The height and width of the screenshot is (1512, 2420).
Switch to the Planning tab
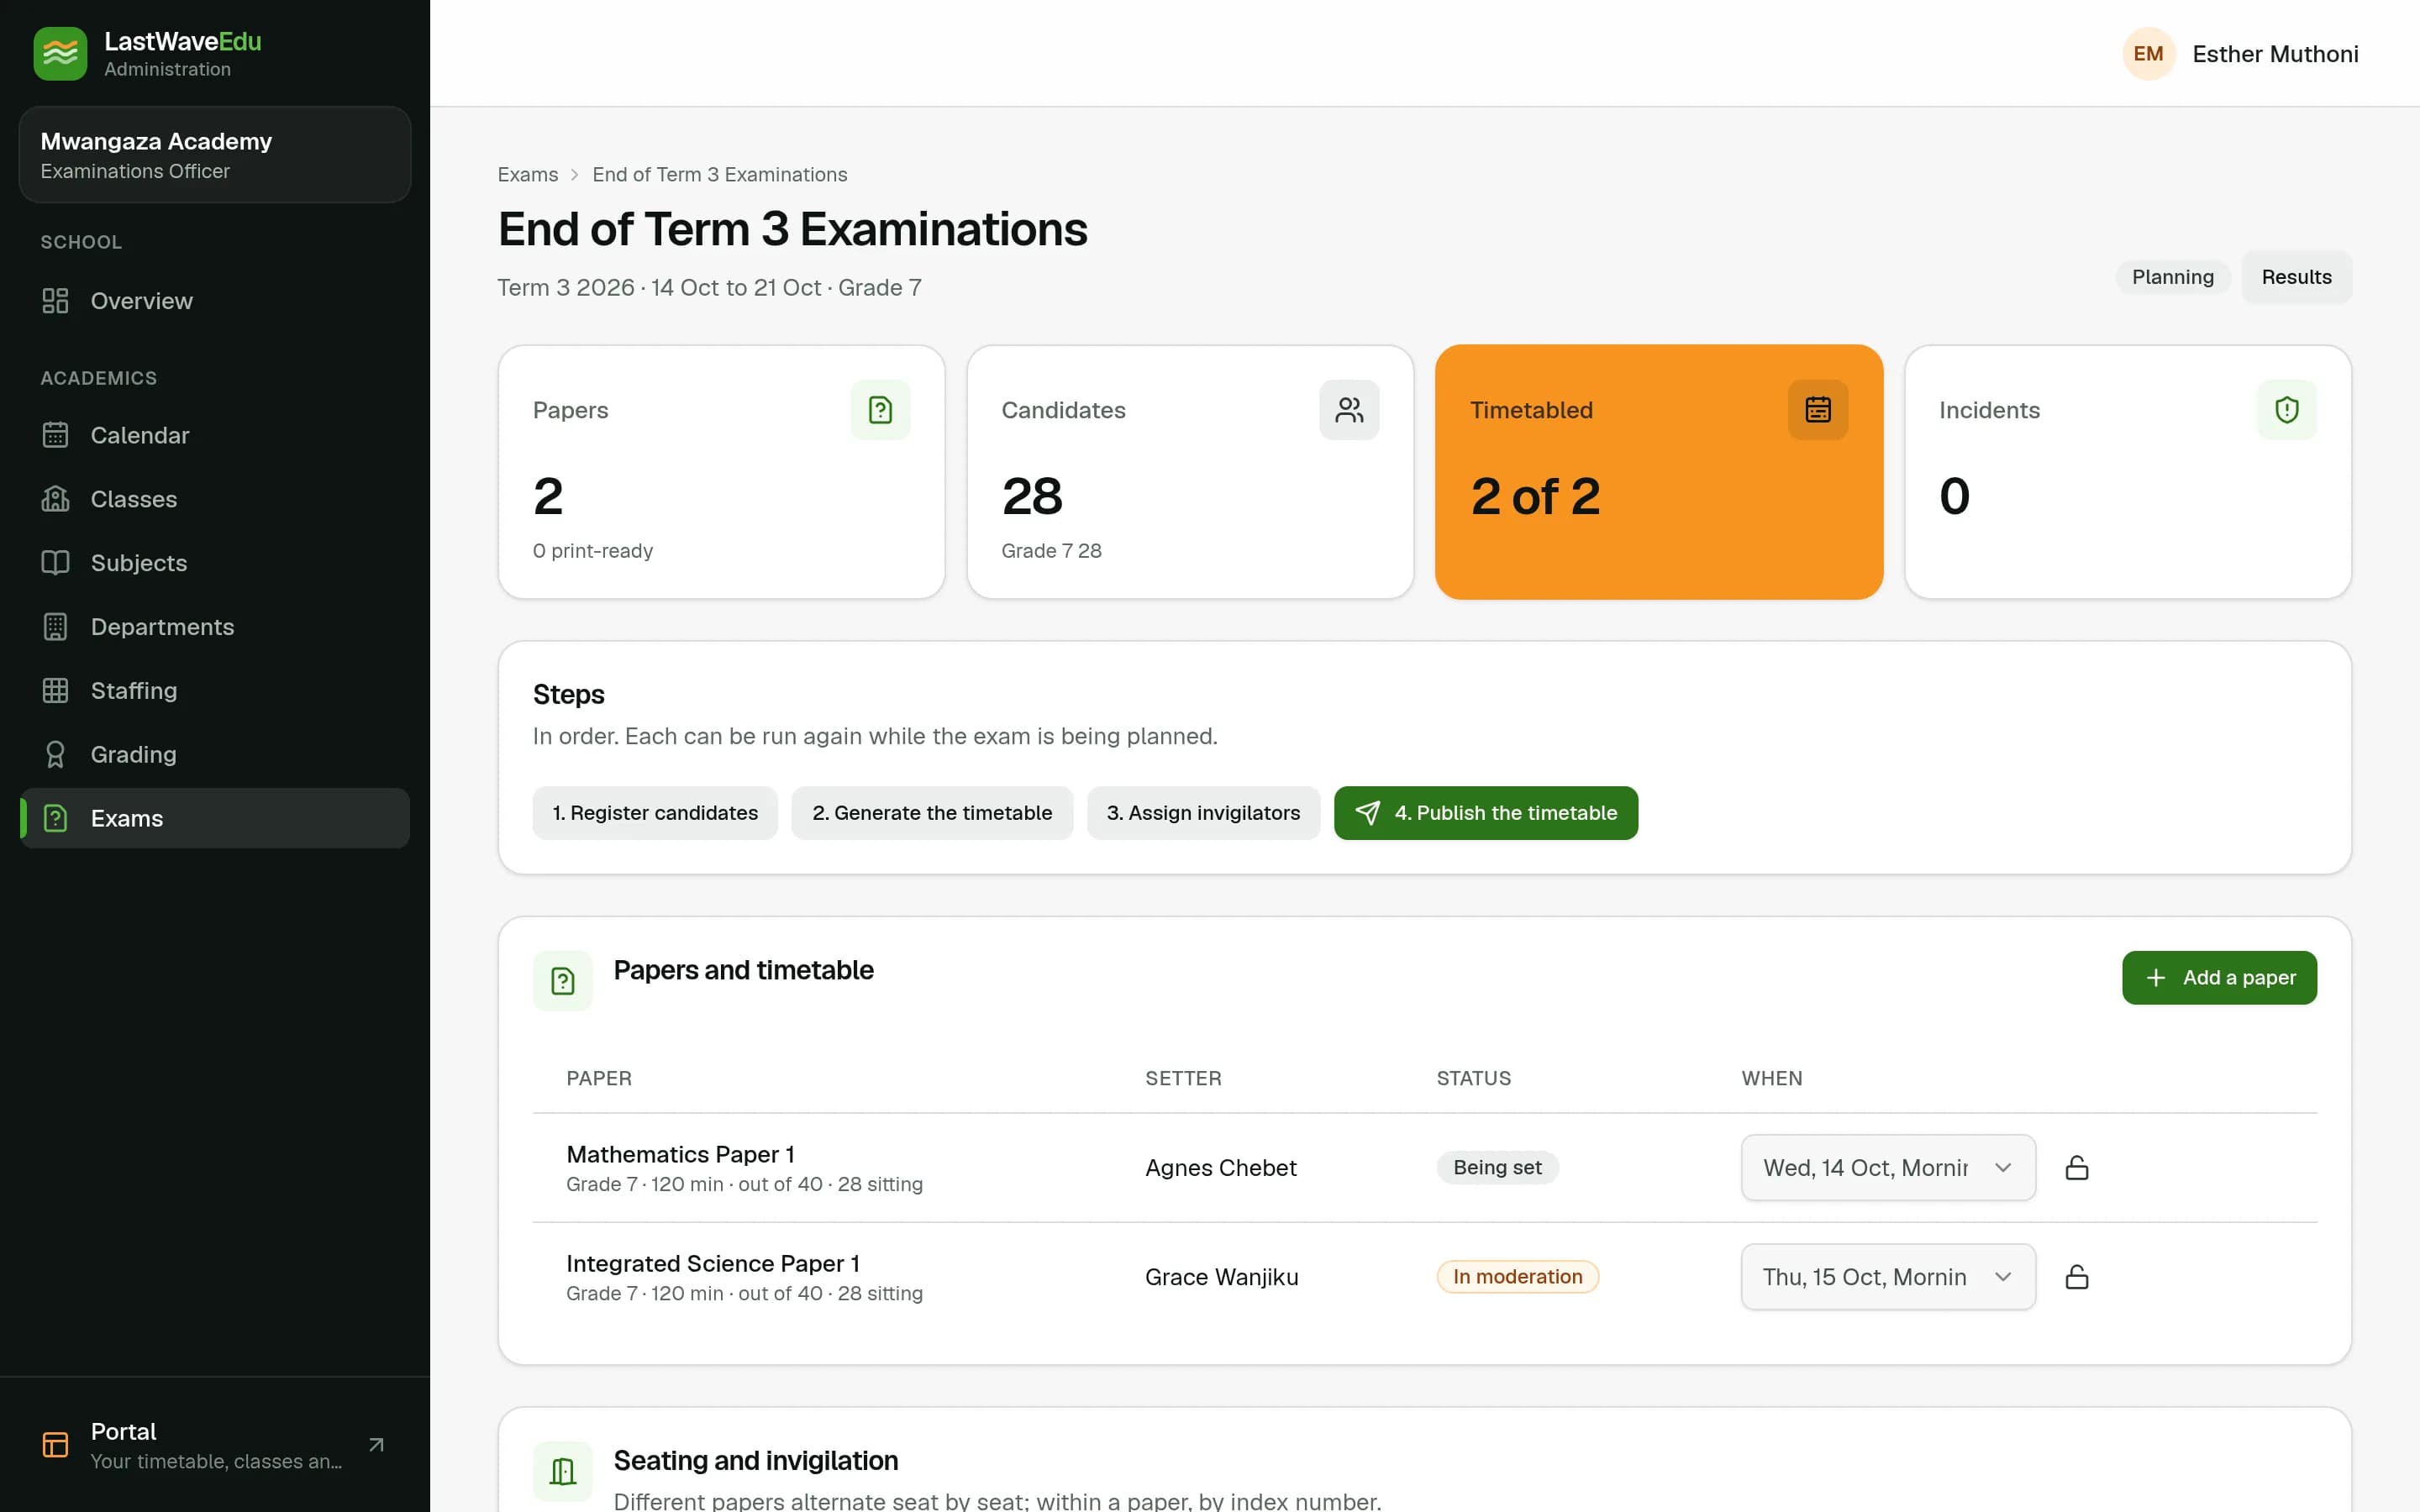(2173, 277)
